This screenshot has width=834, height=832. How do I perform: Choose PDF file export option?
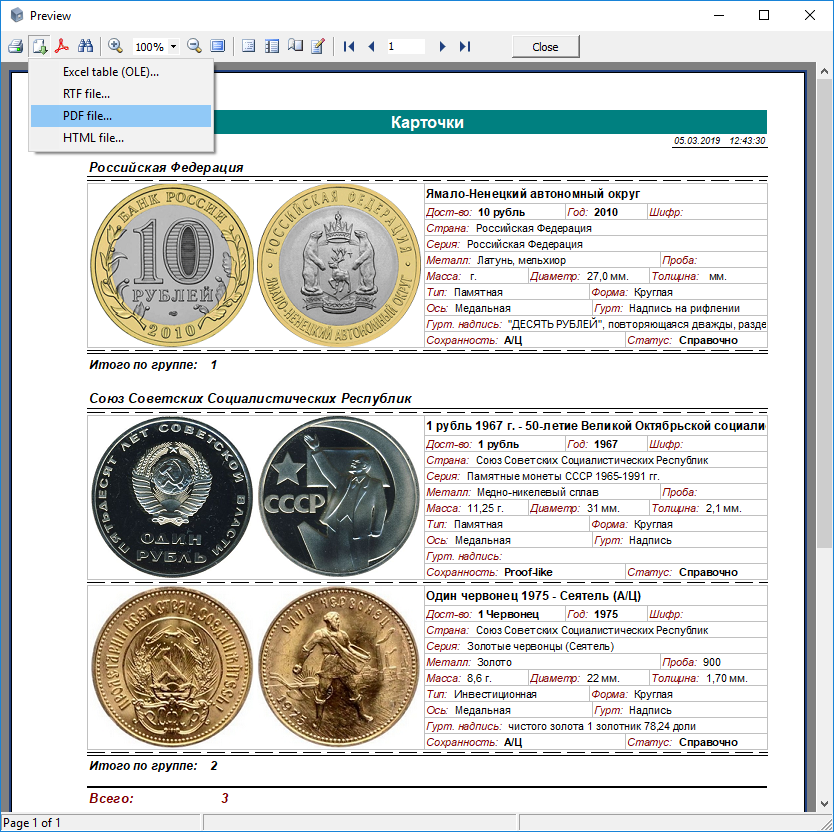88,116
